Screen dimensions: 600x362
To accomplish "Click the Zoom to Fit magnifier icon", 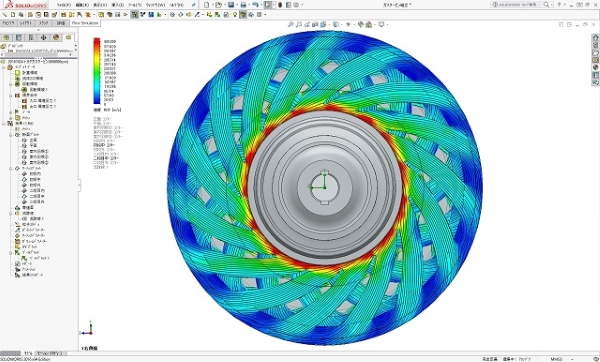I will pos(290,24).
